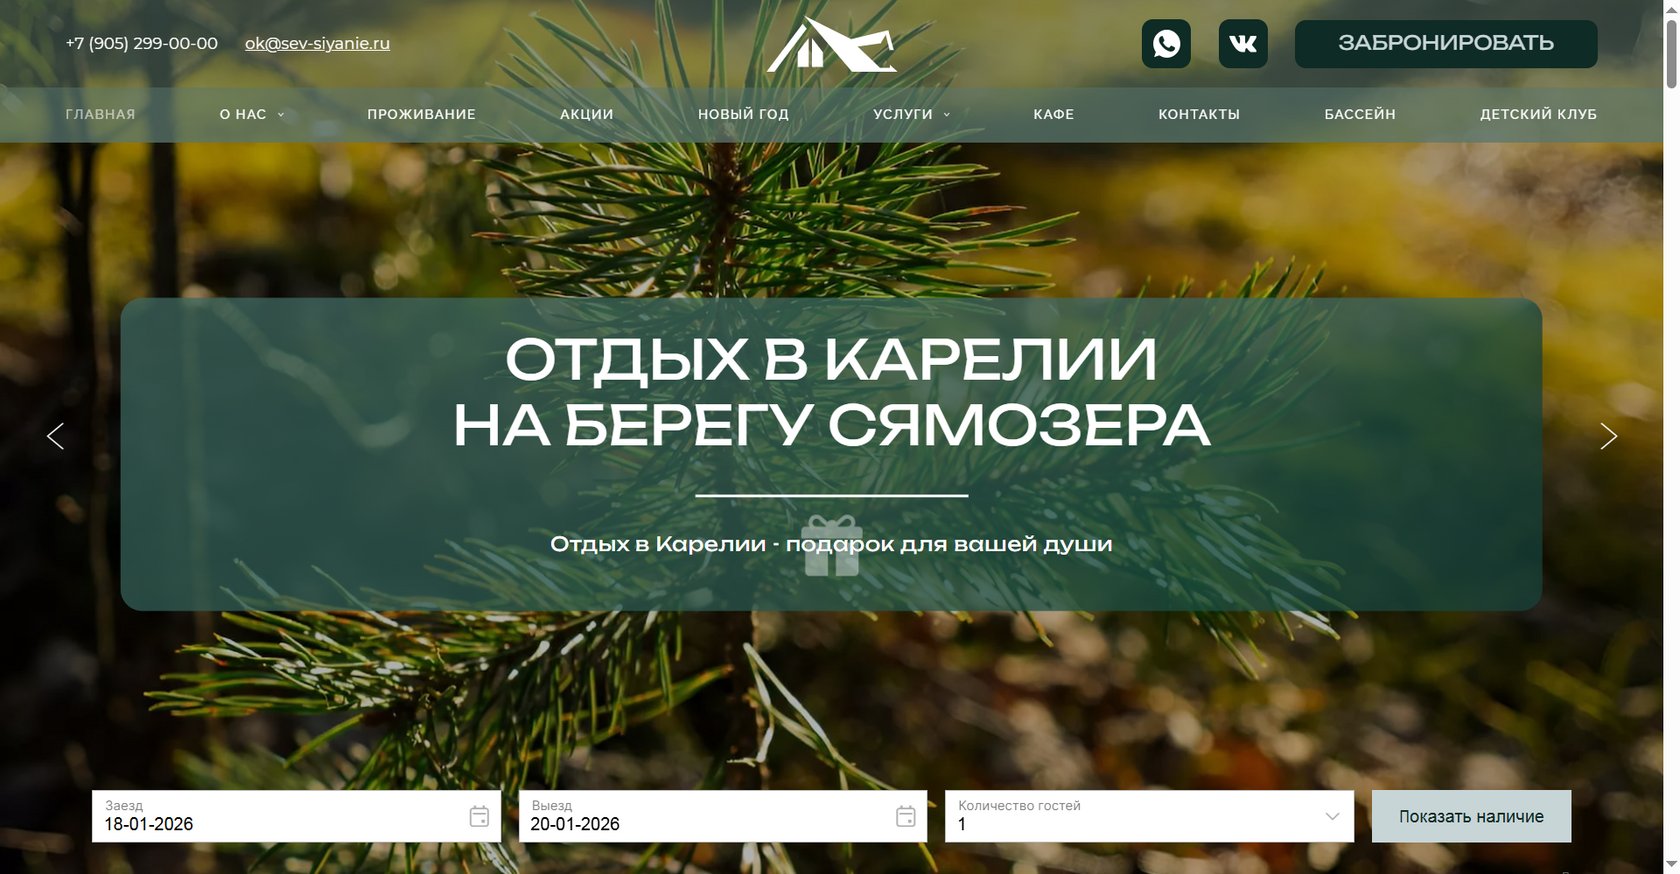This screenshot has height=874, width=1680.
Task: Expand the 'О нас' submenu chevron
Action: pyautogui.click(x=281, y=115)
